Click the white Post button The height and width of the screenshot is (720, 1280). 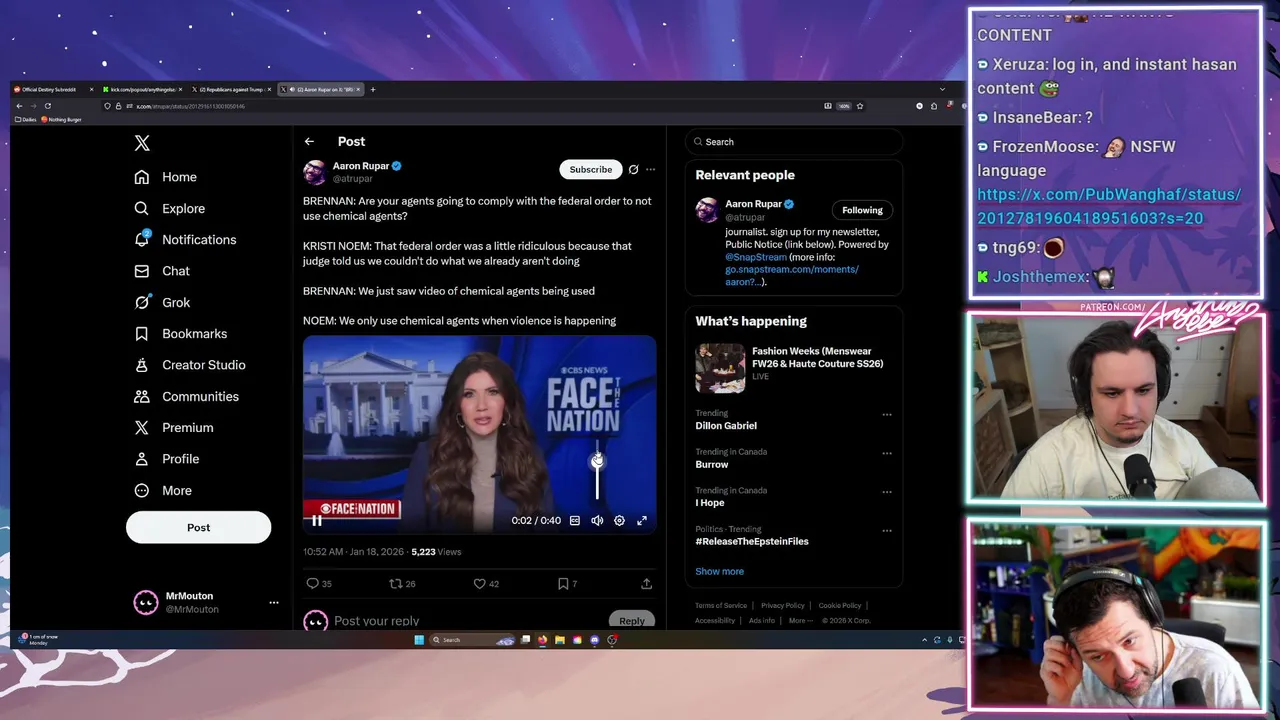198,527
